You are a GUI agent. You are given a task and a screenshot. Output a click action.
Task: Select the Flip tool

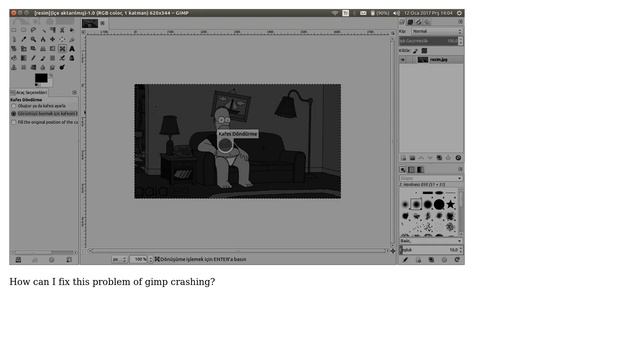pyautogui.click(x=53, y=49)
